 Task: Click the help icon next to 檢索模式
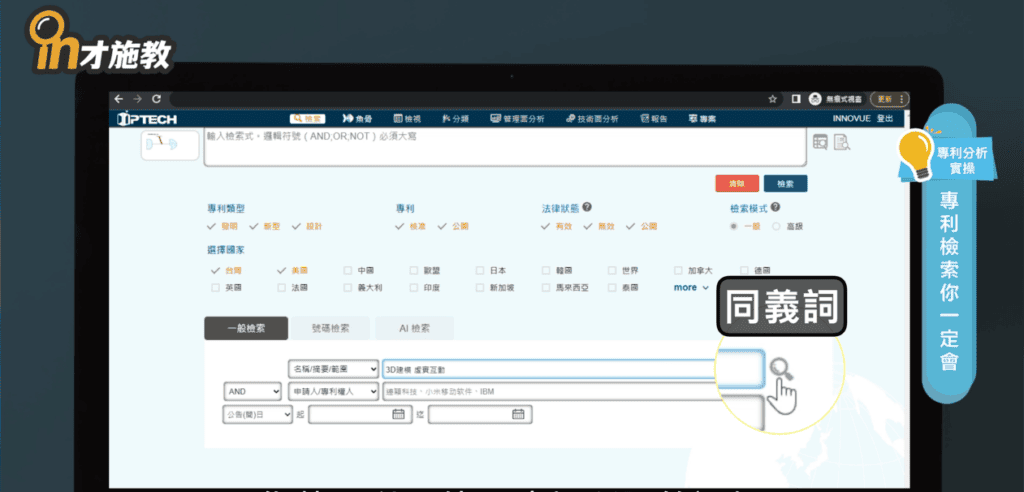coord(775,208)
